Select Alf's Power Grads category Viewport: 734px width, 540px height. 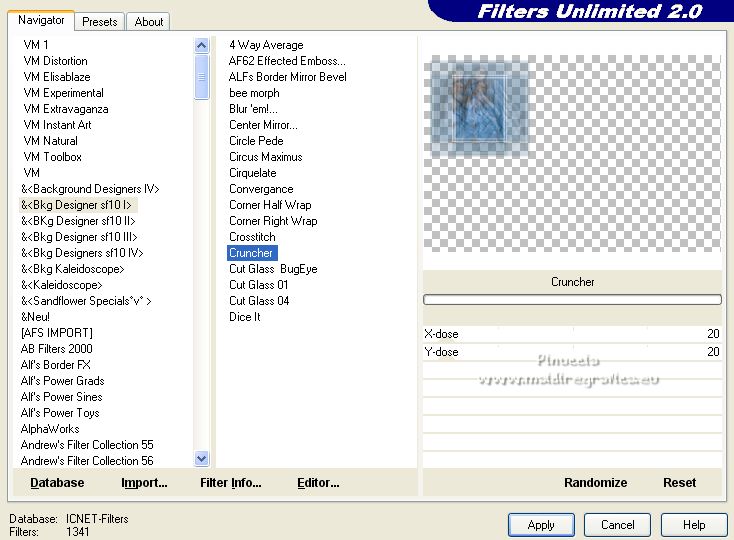click(62, 380)
